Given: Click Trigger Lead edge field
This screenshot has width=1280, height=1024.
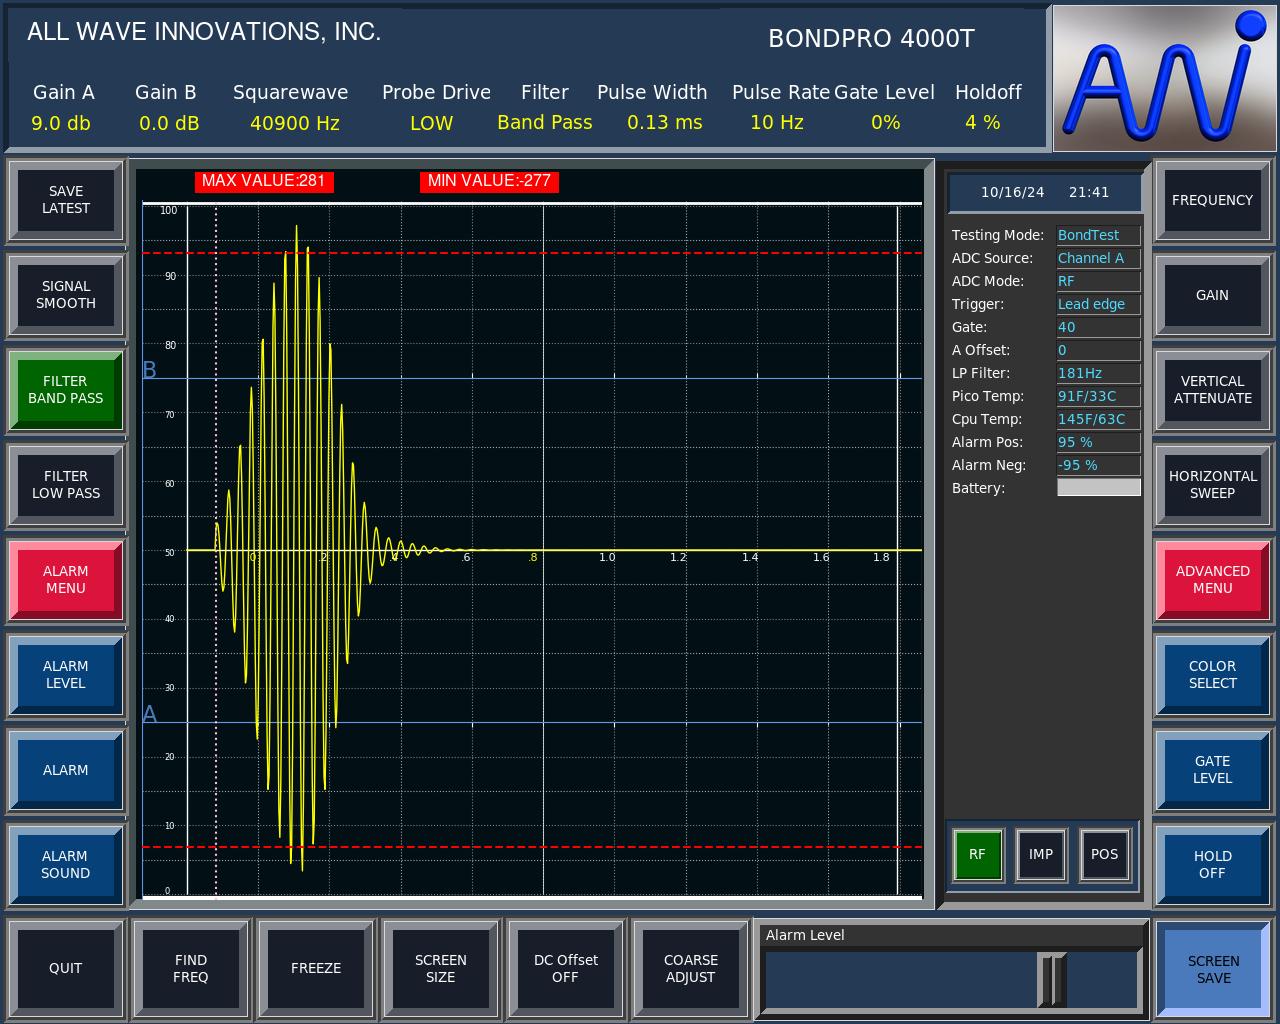Looking at the screenshot, I should [x=1098, y=305].
